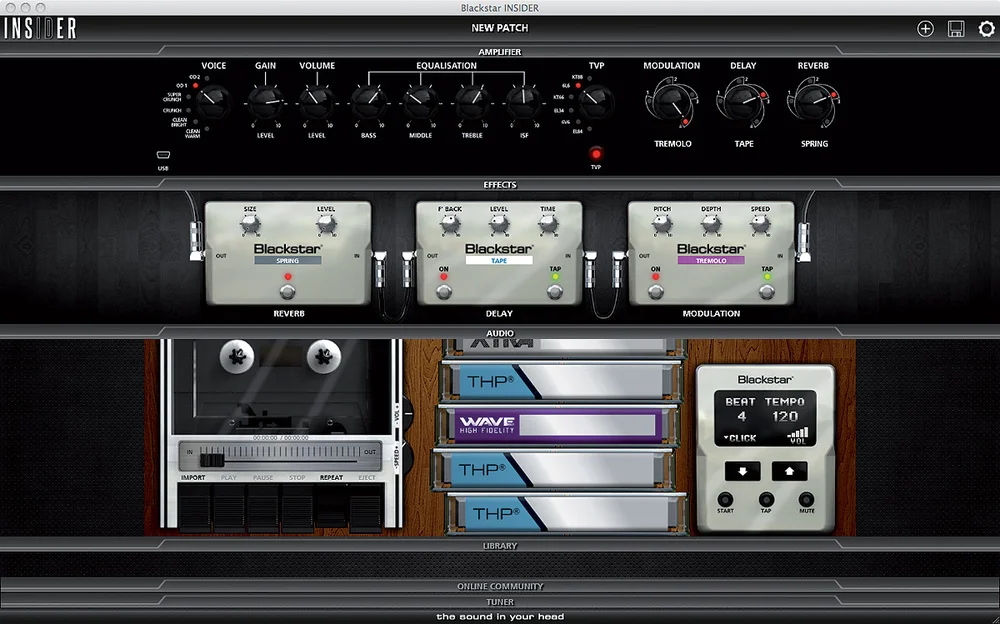The width and height of the screenshot is (1000, 624).
Task: Click the SIZE knob on Spring pedal
Action: 250,224
